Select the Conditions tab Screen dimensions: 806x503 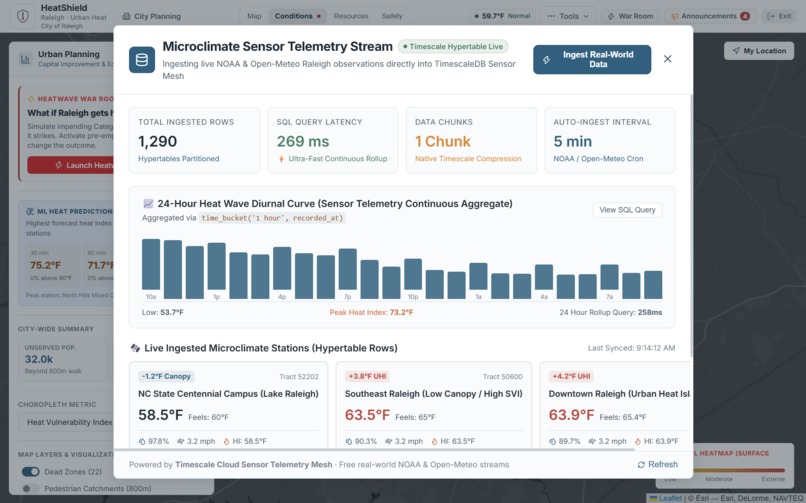coord(297,16)
